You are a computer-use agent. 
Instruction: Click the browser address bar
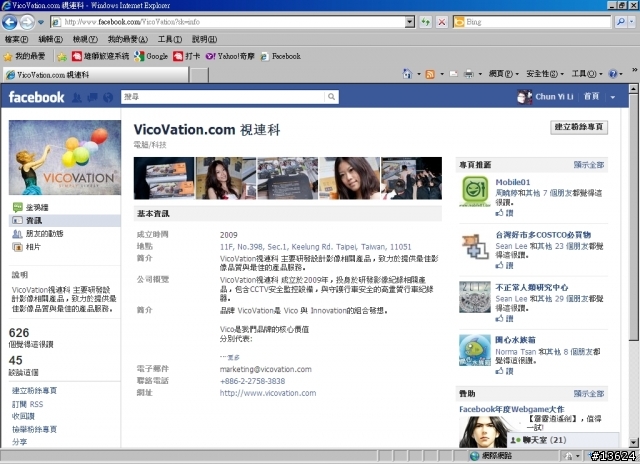[x=228, y=22]
